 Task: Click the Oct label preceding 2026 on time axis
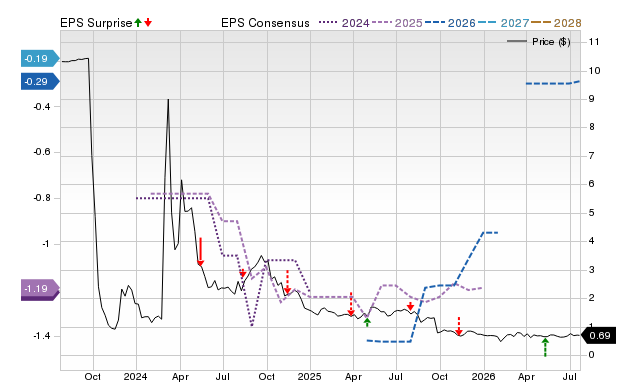click(440, 376)
